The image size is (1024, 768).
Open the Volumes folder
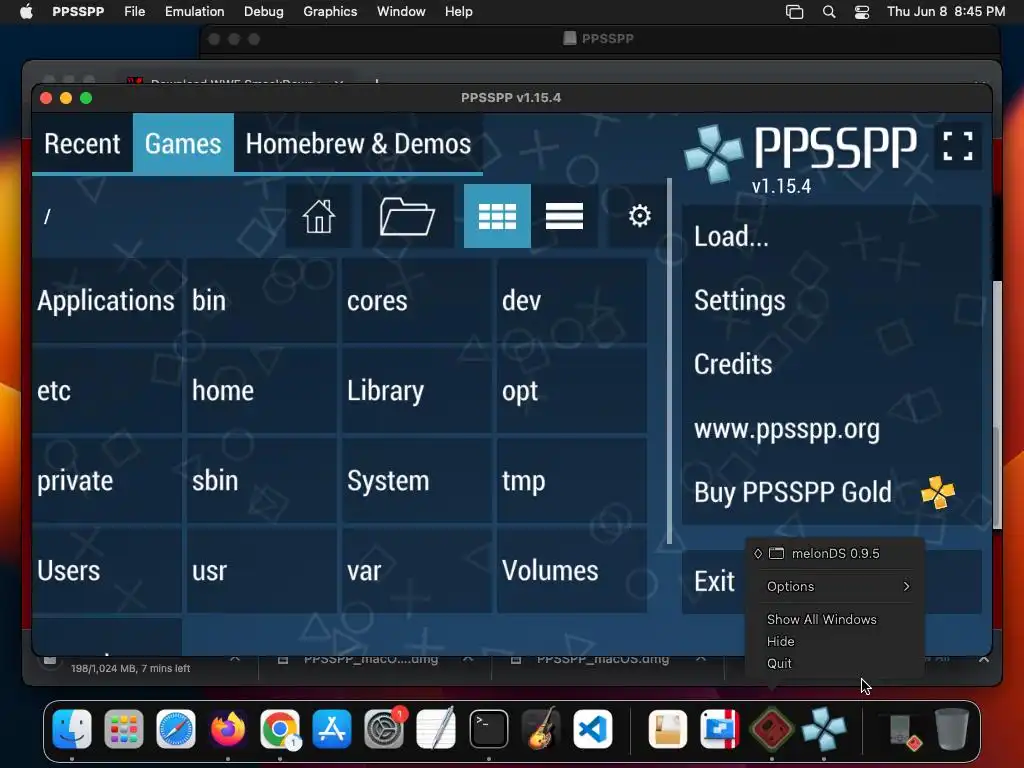pos(571,571)
